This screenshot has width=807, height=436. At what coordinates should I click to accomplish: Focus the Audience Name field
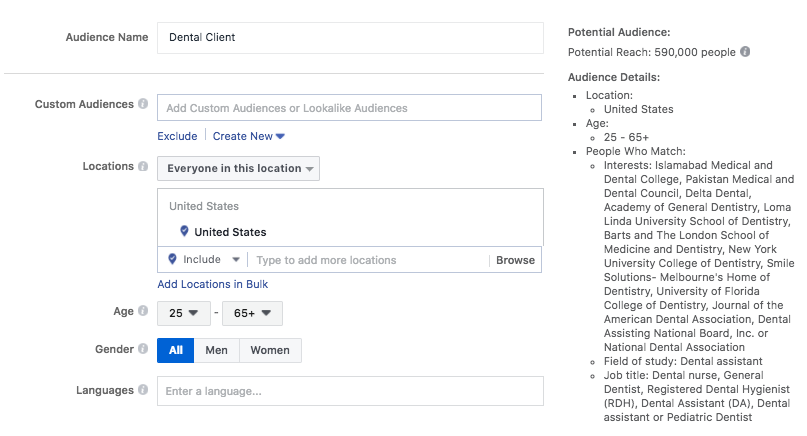pyautogui.click(x=350, y=38)
